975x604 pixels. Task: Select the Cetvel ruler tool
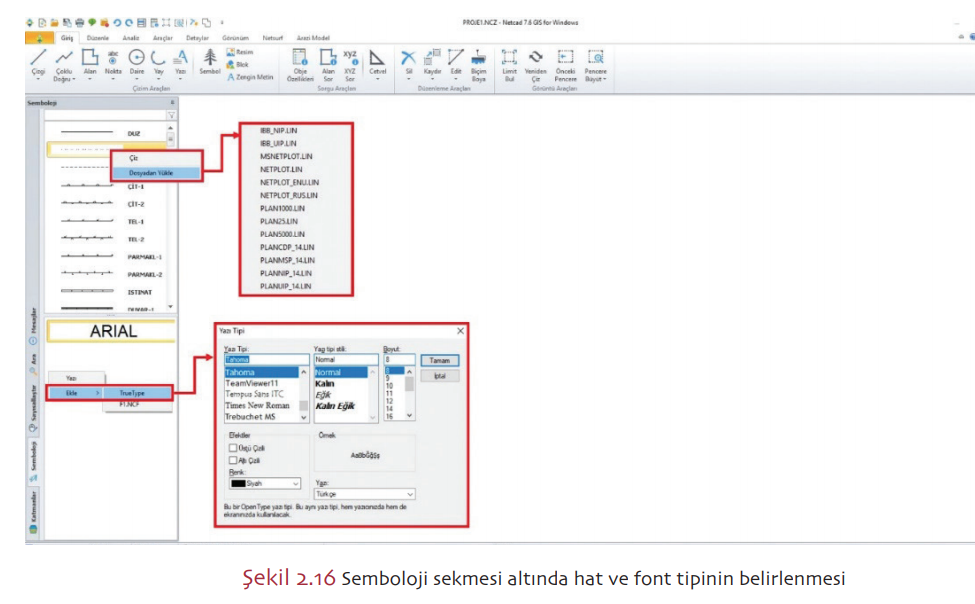coord(377,60)
